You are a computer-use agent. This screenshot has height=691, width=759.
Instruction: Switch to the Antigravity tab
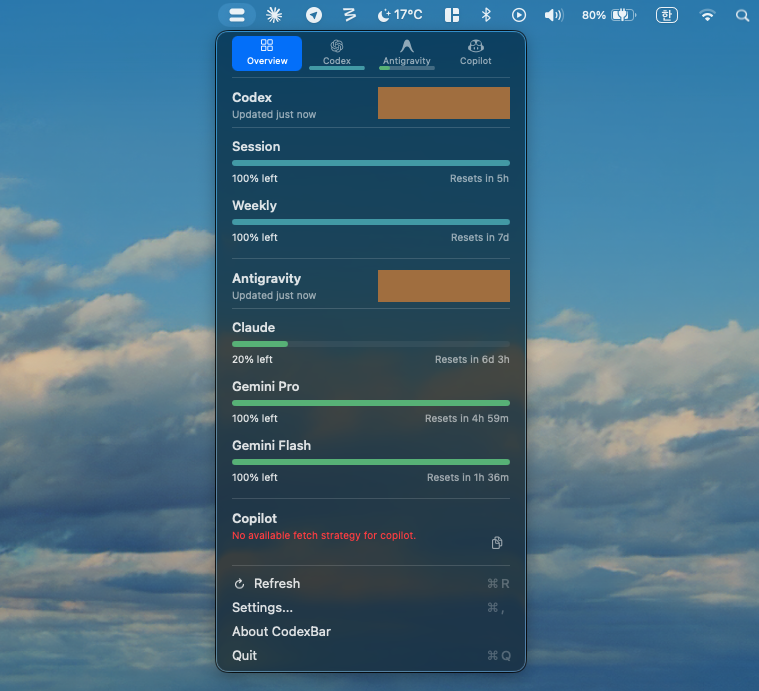[x=407, y=53]
